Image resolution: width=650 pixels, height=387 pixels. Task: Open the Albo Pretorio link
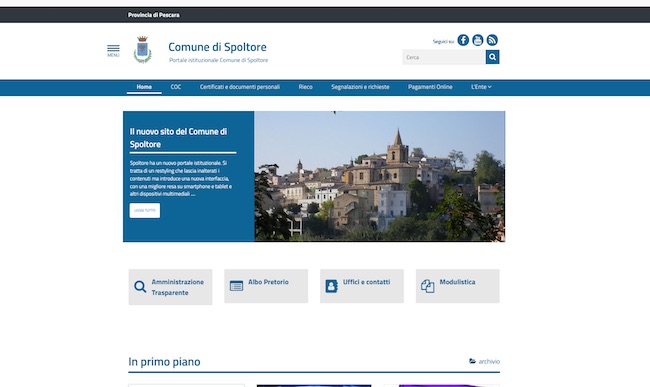click(268, 282)
